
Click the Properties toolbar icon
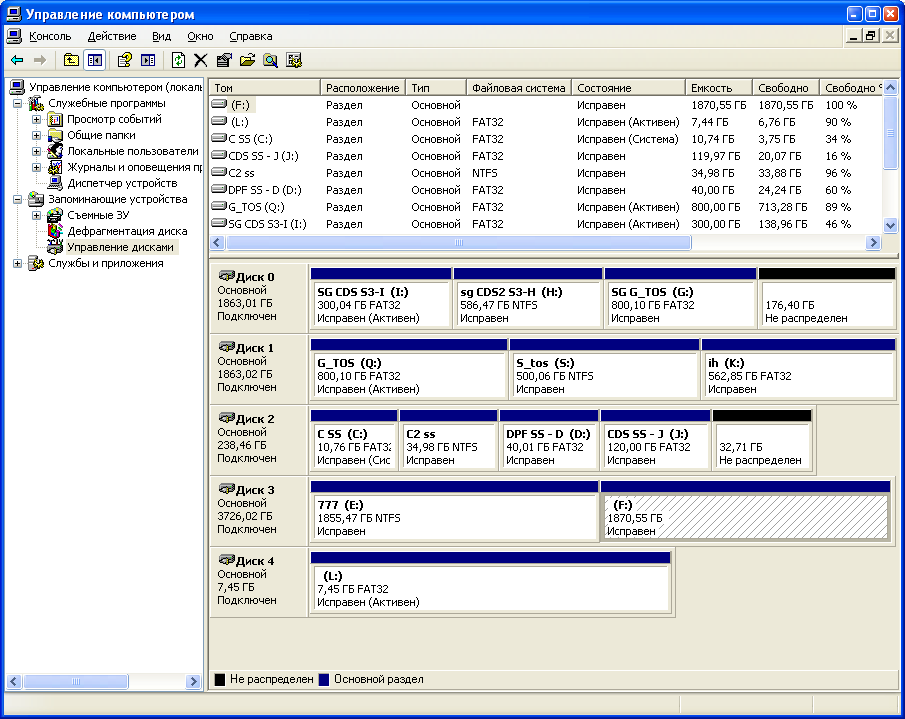coord(222,58)
